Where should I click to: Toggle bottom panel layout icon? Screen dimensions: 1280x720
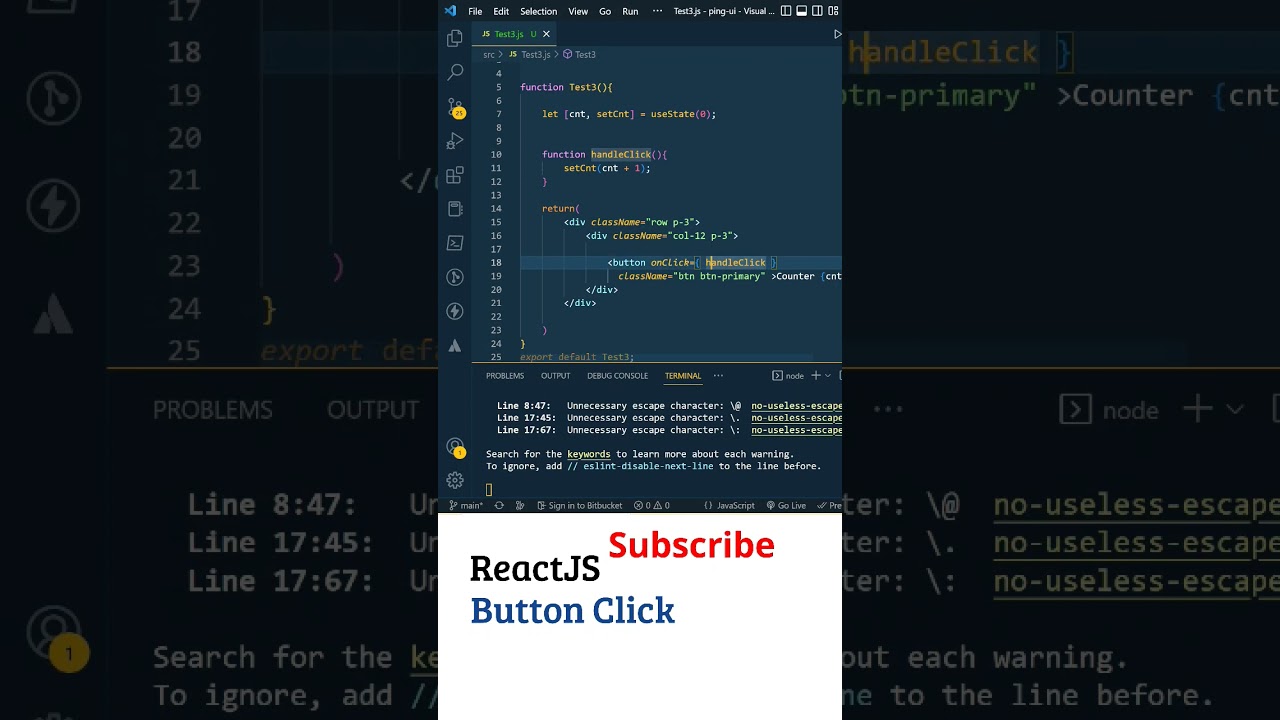tap(802, 11)
